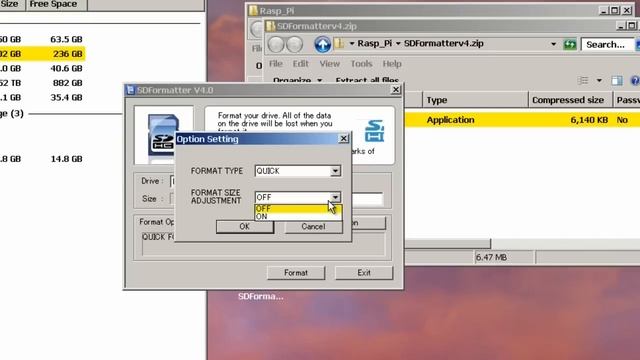Click the Format button in SDFormatter
The width and height of the screenshot is (640, 360).
[x=296, y=273]
